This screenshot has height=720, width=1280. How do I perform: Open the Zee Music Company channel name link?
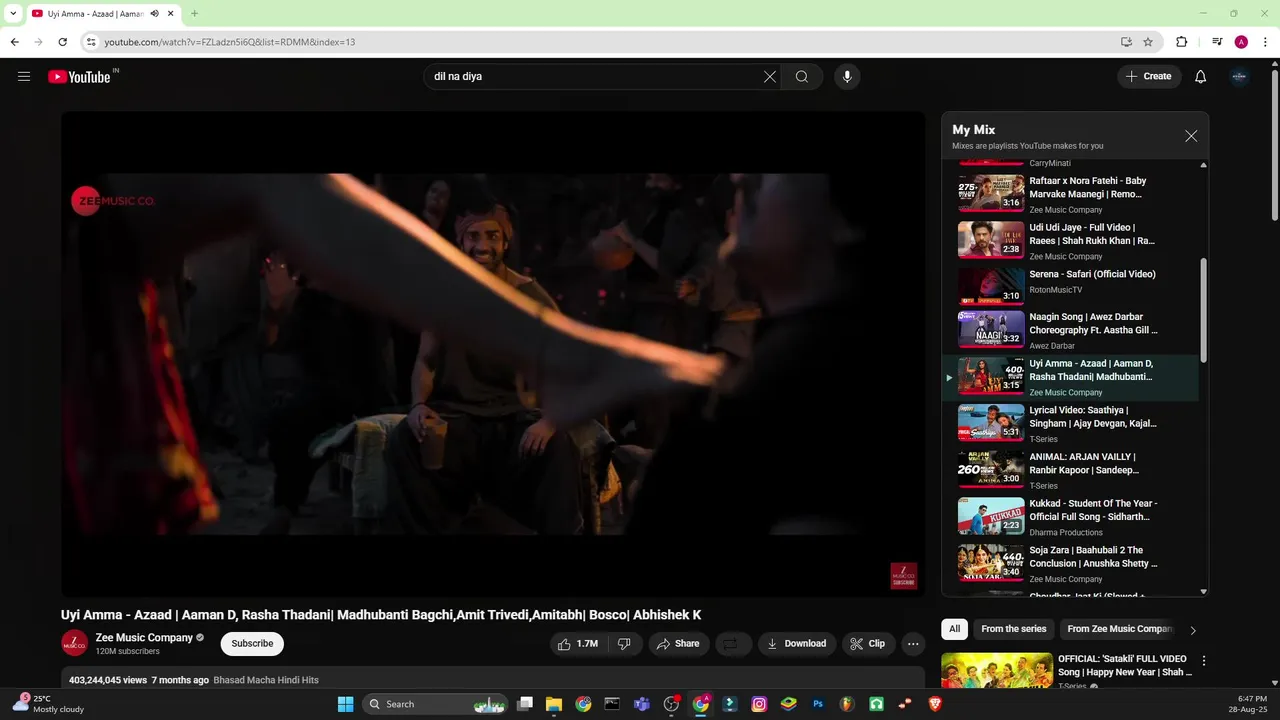[144, 638]
